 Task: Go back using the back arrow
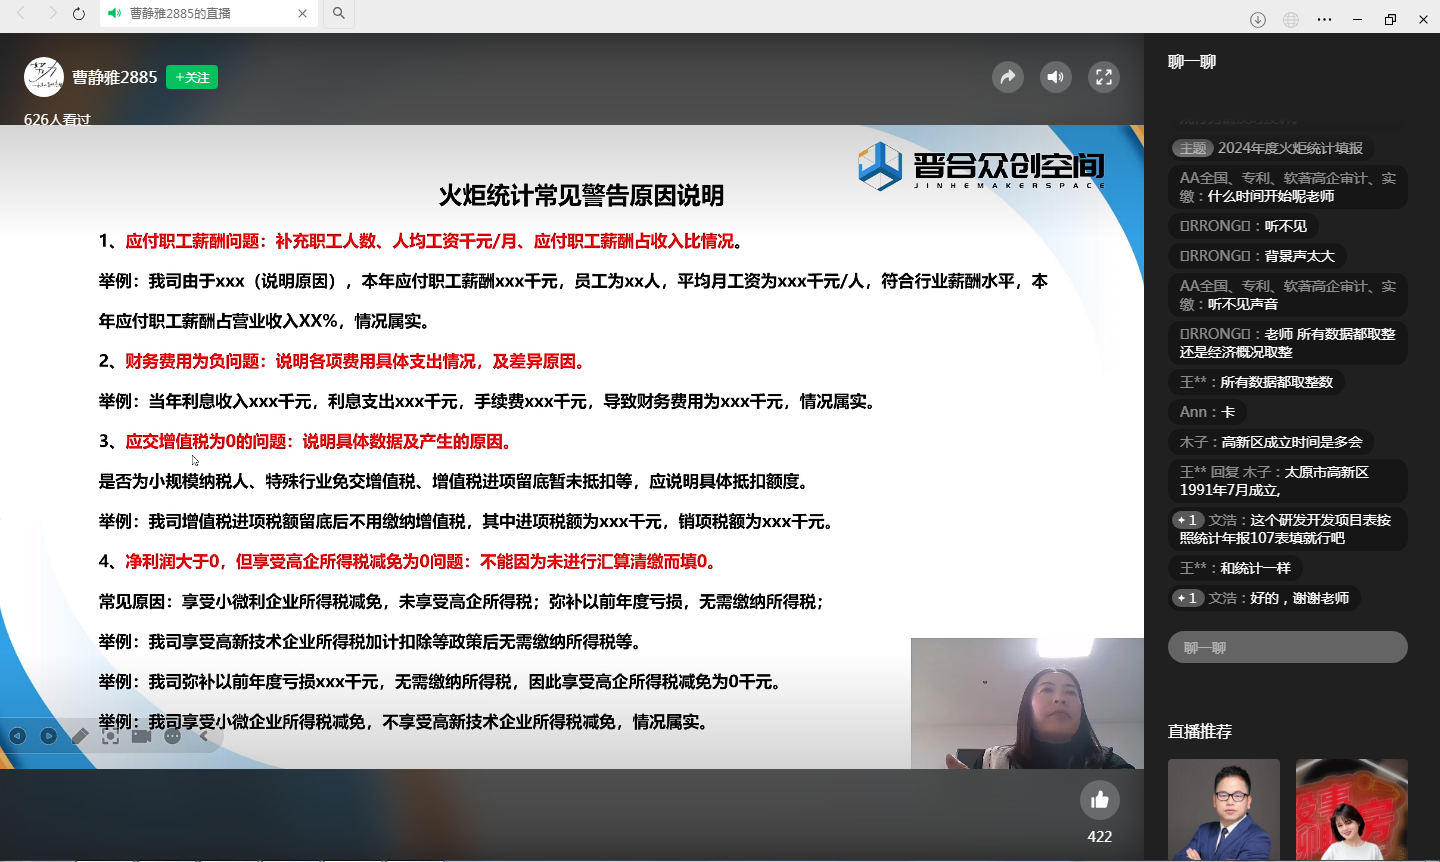pos(21,14)
